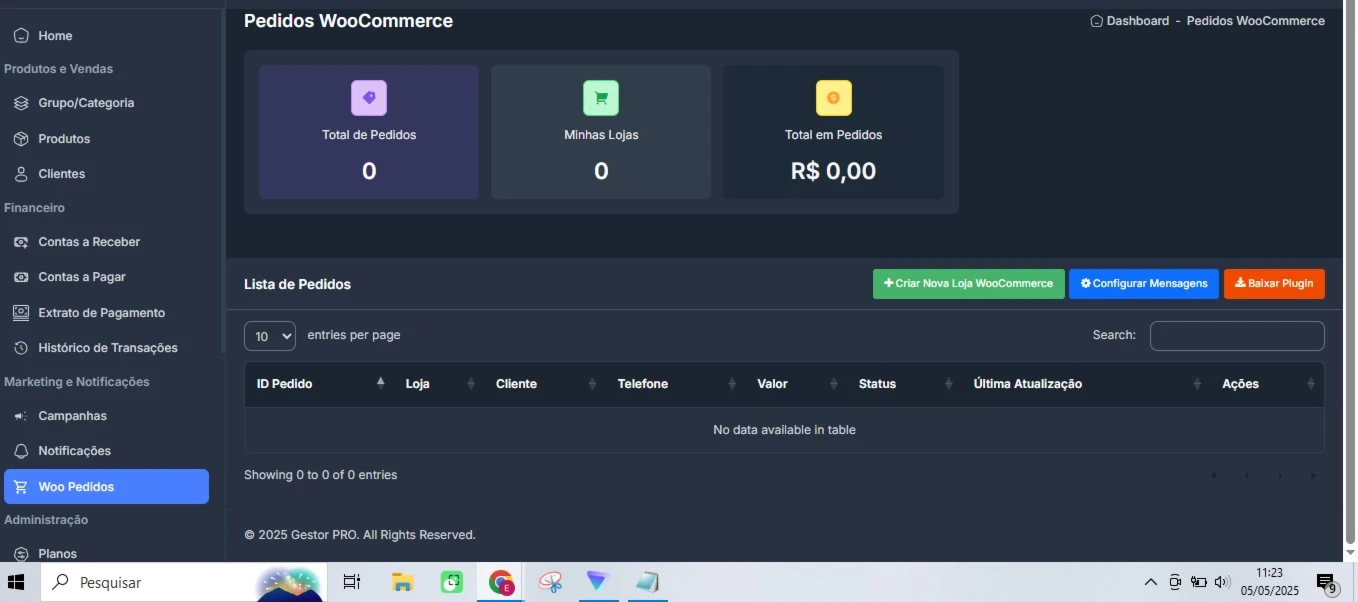Click the Planos icon in sidebar
The height and width of the screenshot is (602, 1358).
click(21, 554)
